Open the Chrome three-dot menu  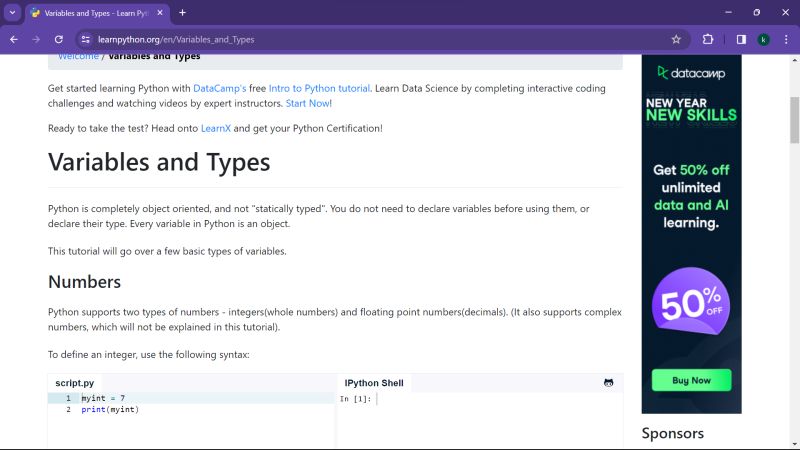click(785, 39)
